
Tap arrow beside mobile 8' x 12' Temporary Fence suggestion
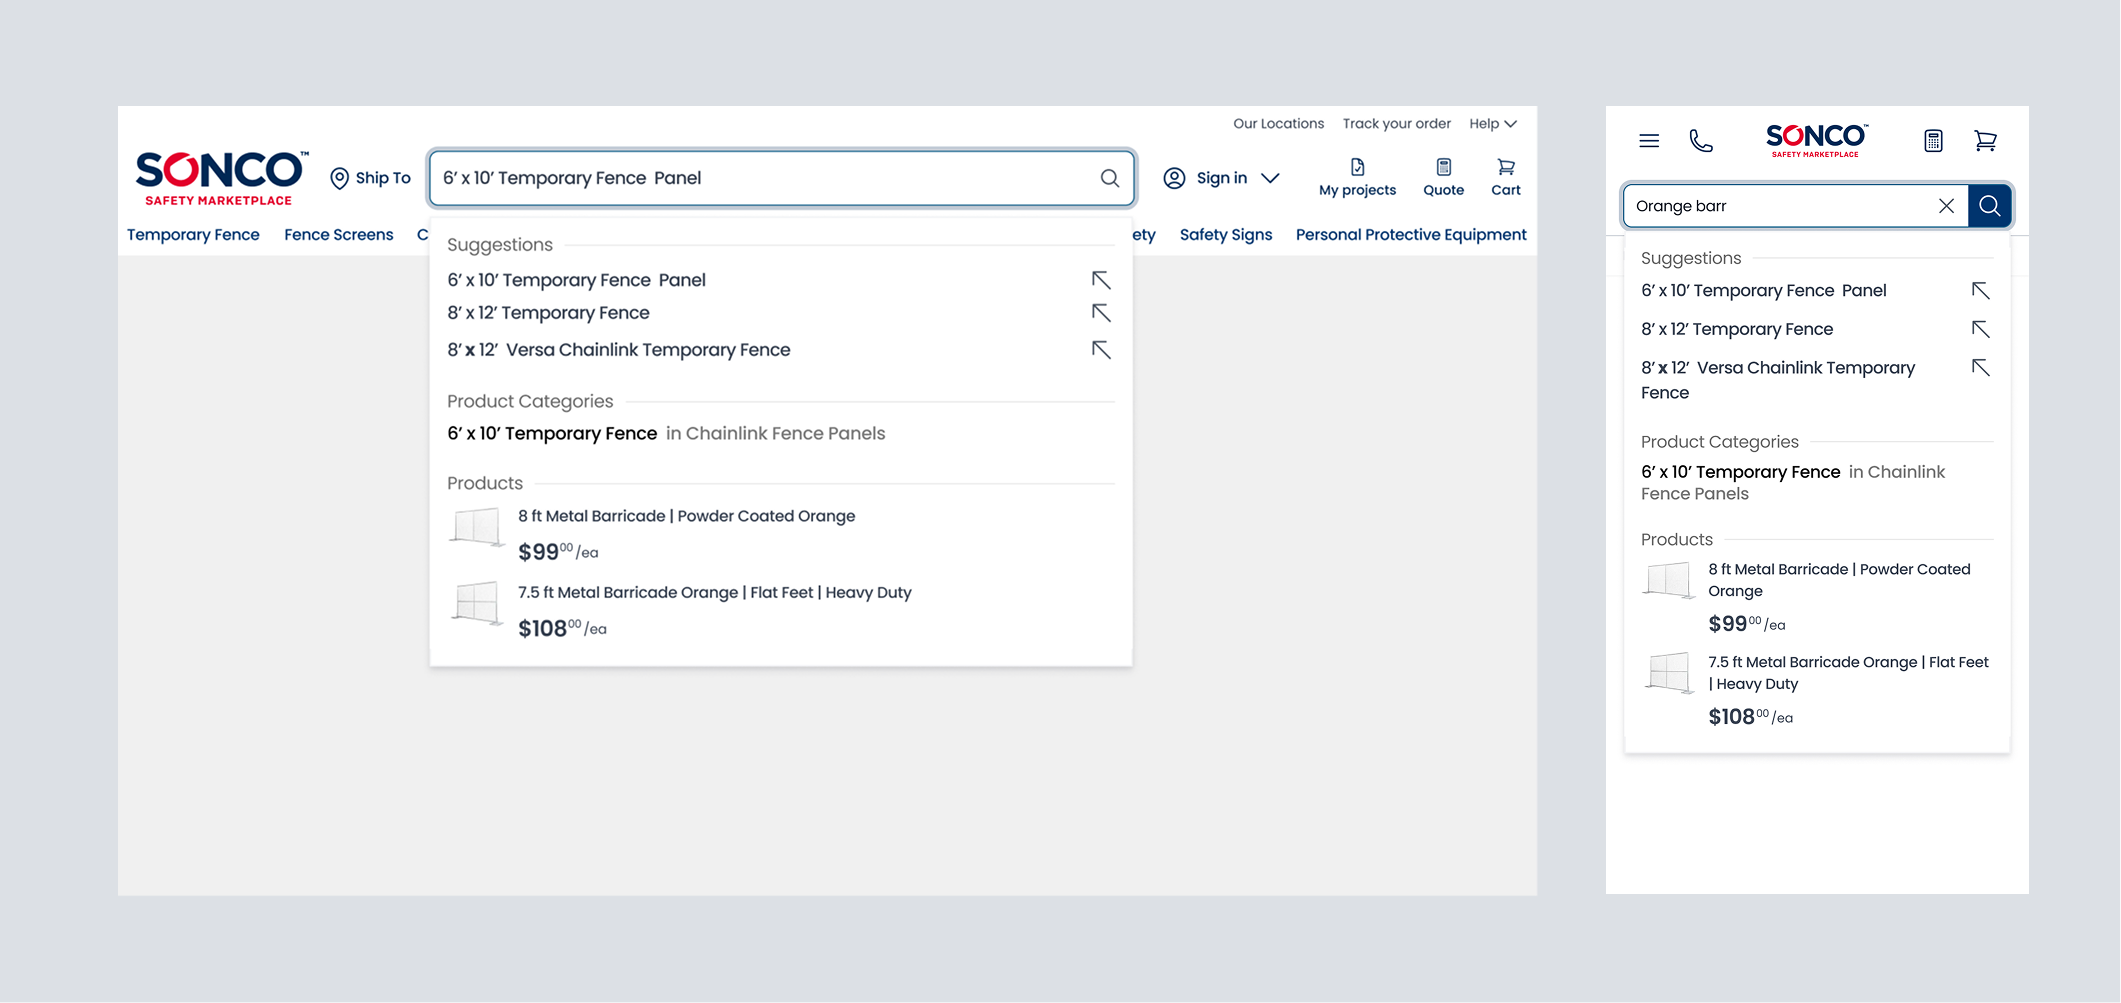click(x=1980, y=329)
